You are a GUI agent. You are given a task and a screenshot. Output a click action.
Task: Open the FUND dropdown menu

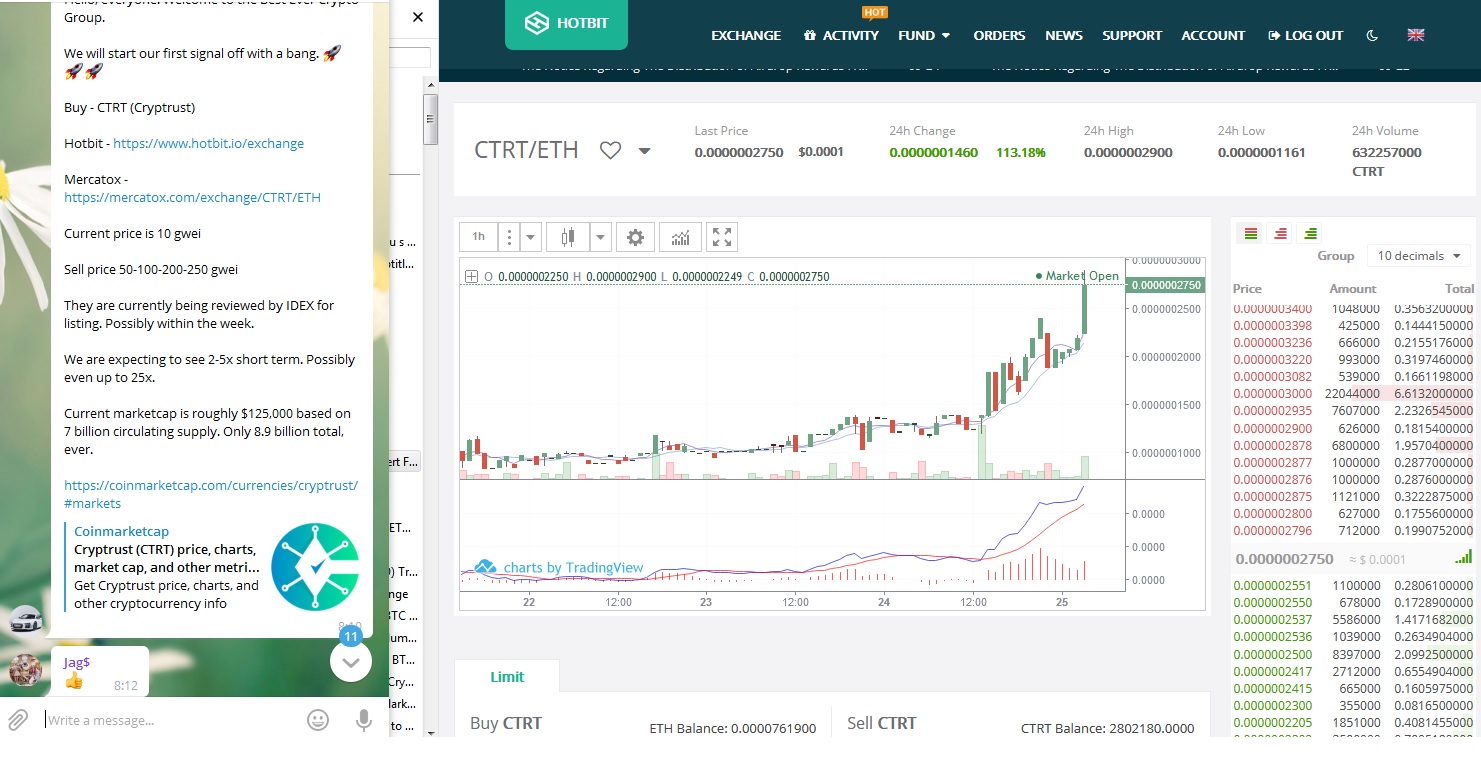[x=924, y=35]
